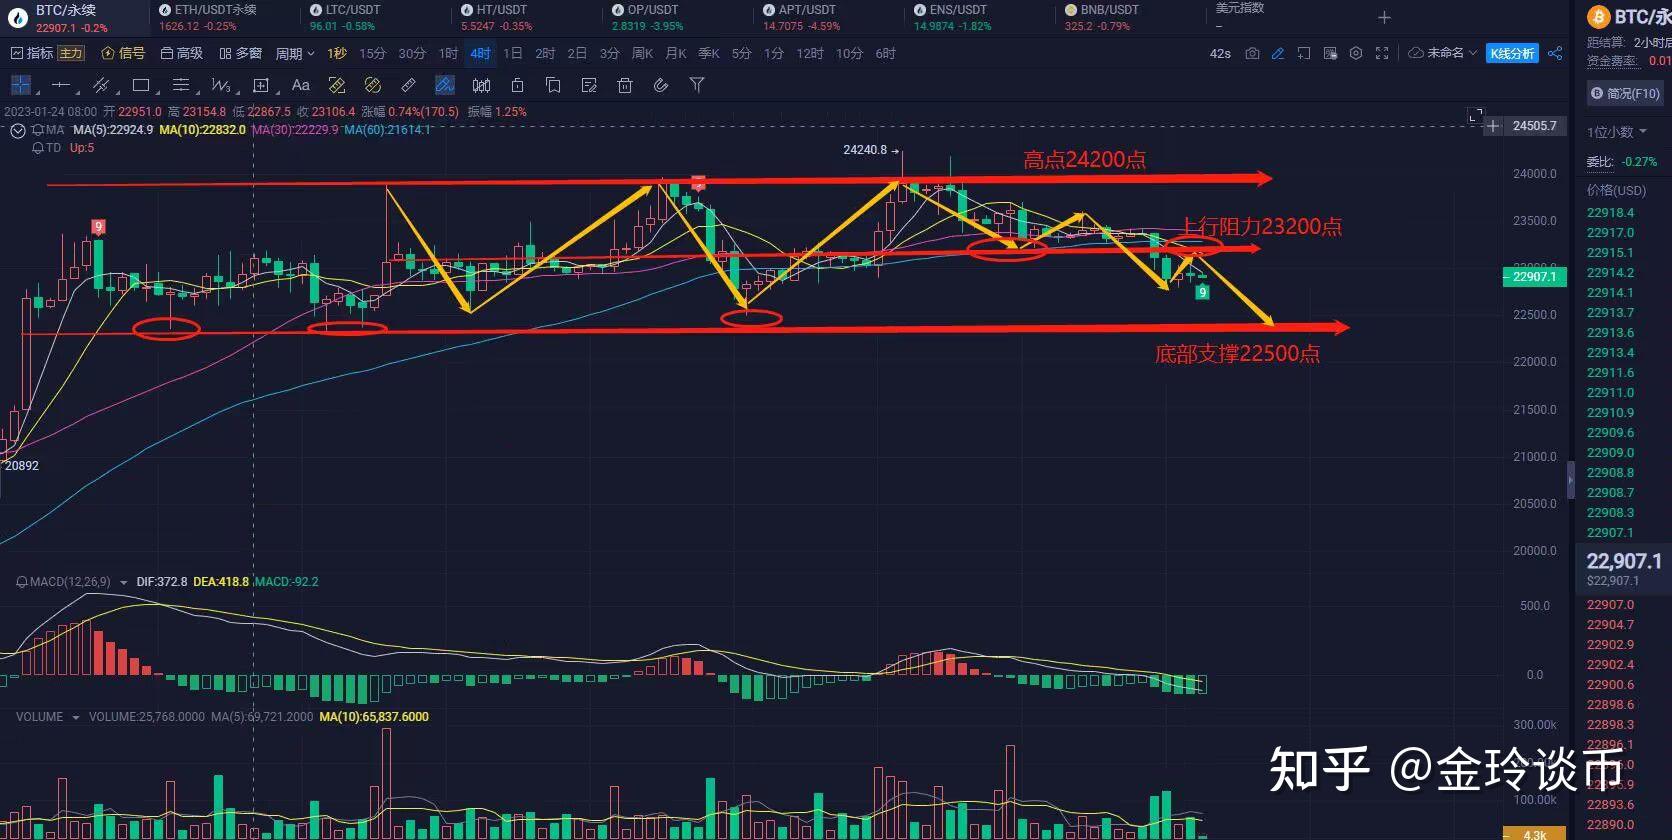Viewport: 1672px width, 840px height.
Task: Expand the 周期 period dropdown
Action: (295, 53)
